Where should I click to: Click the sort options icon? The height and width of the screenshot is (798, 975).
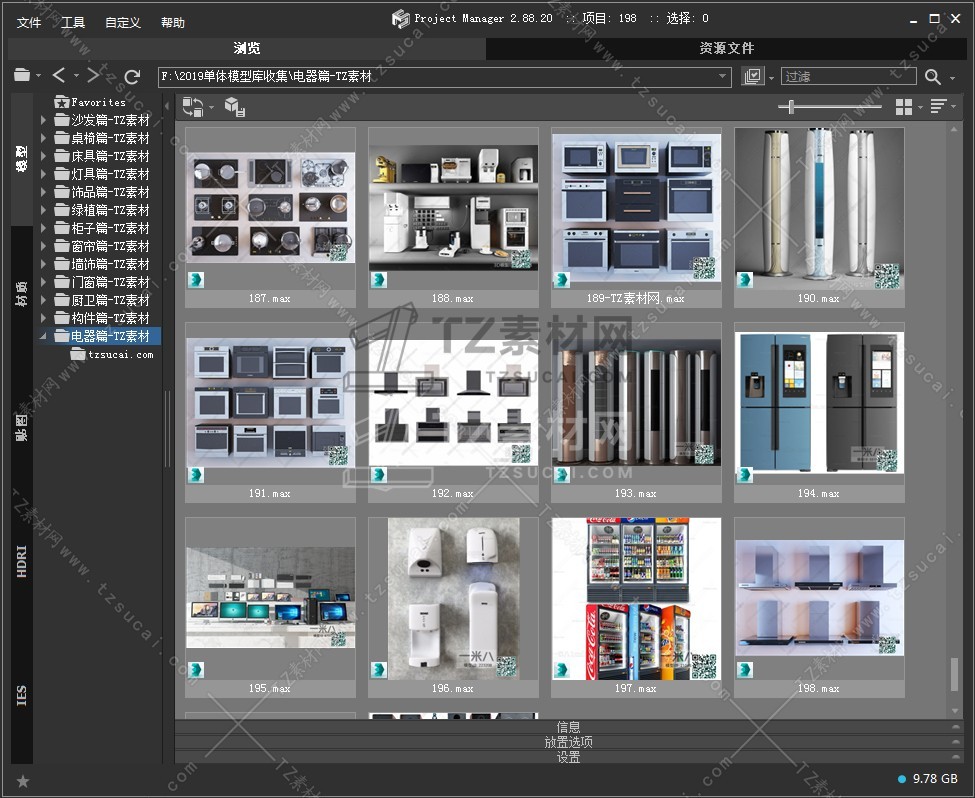938,107
